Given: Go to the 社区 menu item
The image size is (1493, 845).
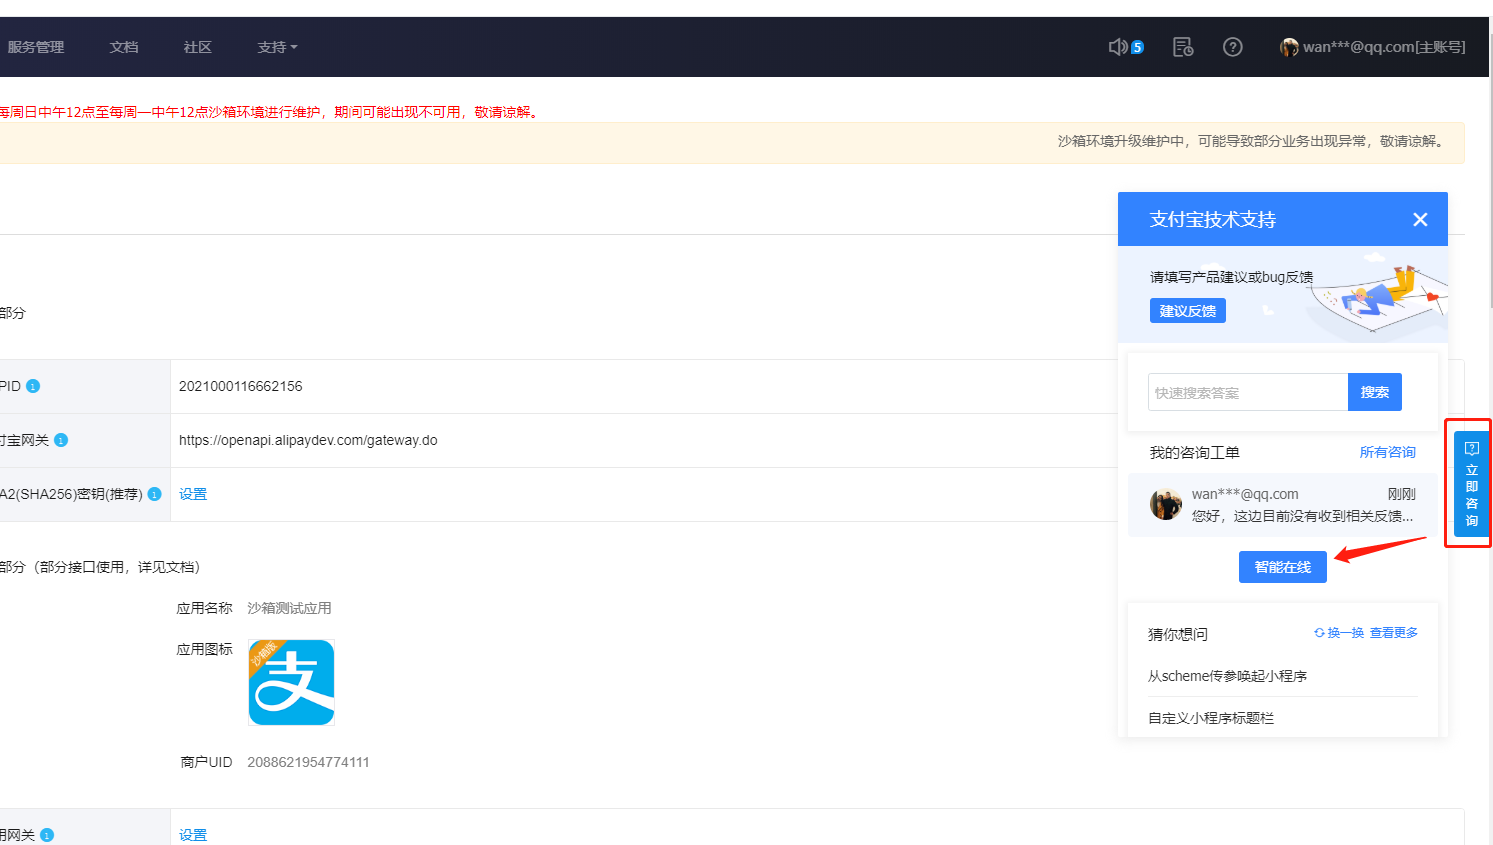Looking at the screenshot, I should click(198, 47).
